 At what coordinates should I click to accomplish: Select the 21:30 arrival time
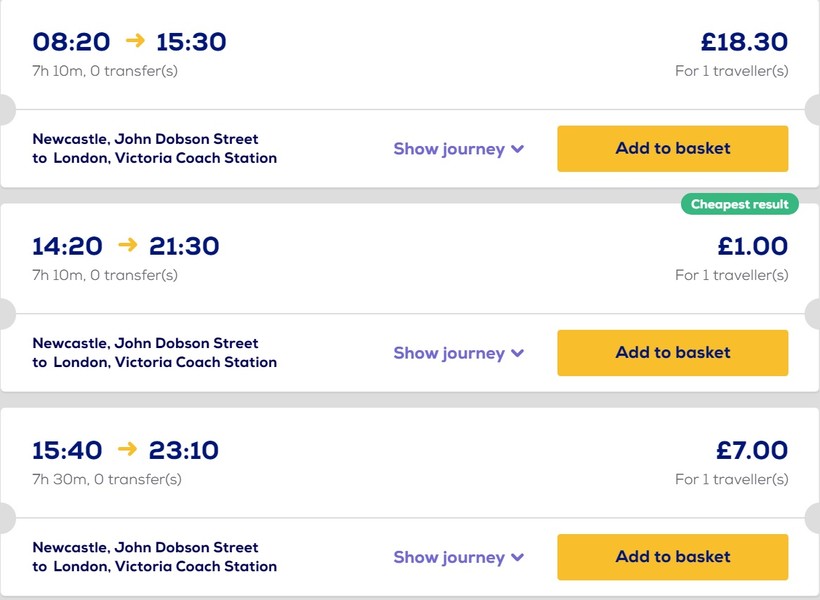[184, 246]
